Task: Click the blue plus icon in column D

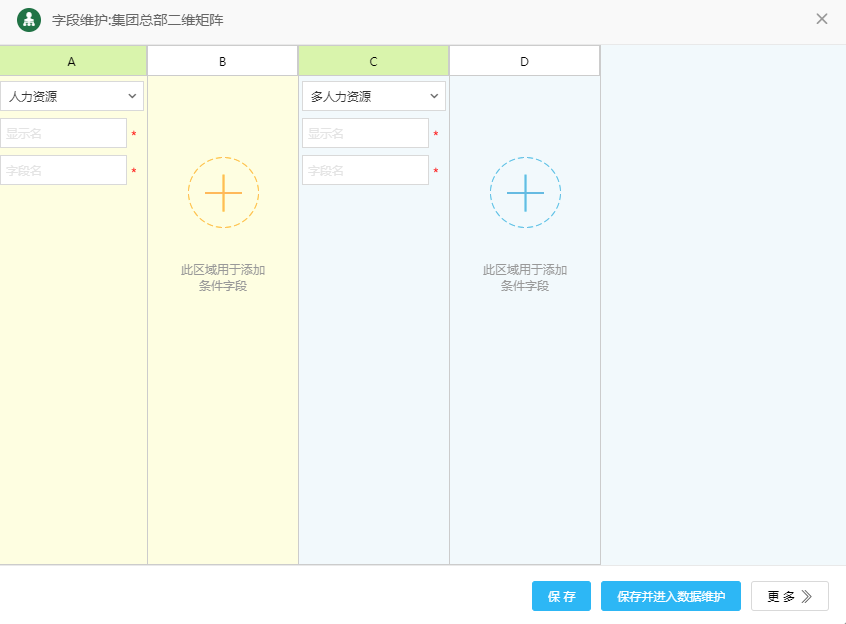Action: 525,192
